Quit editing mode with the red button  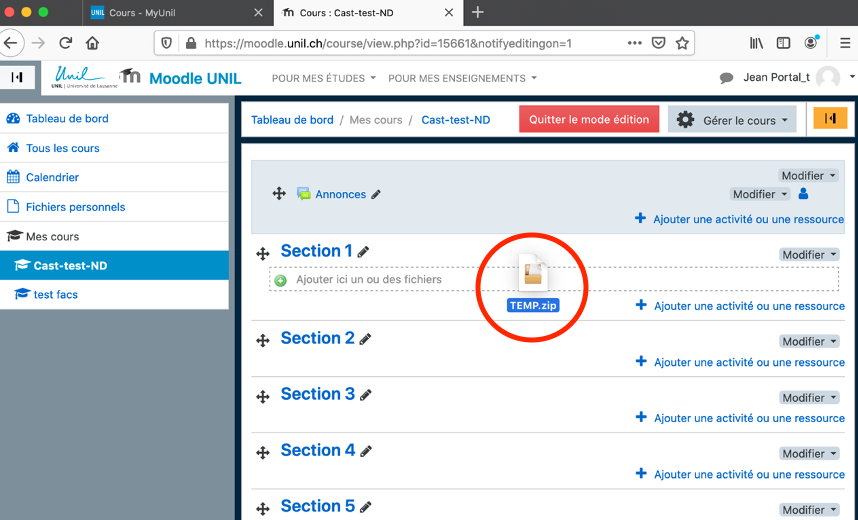(x=589, y=119)
